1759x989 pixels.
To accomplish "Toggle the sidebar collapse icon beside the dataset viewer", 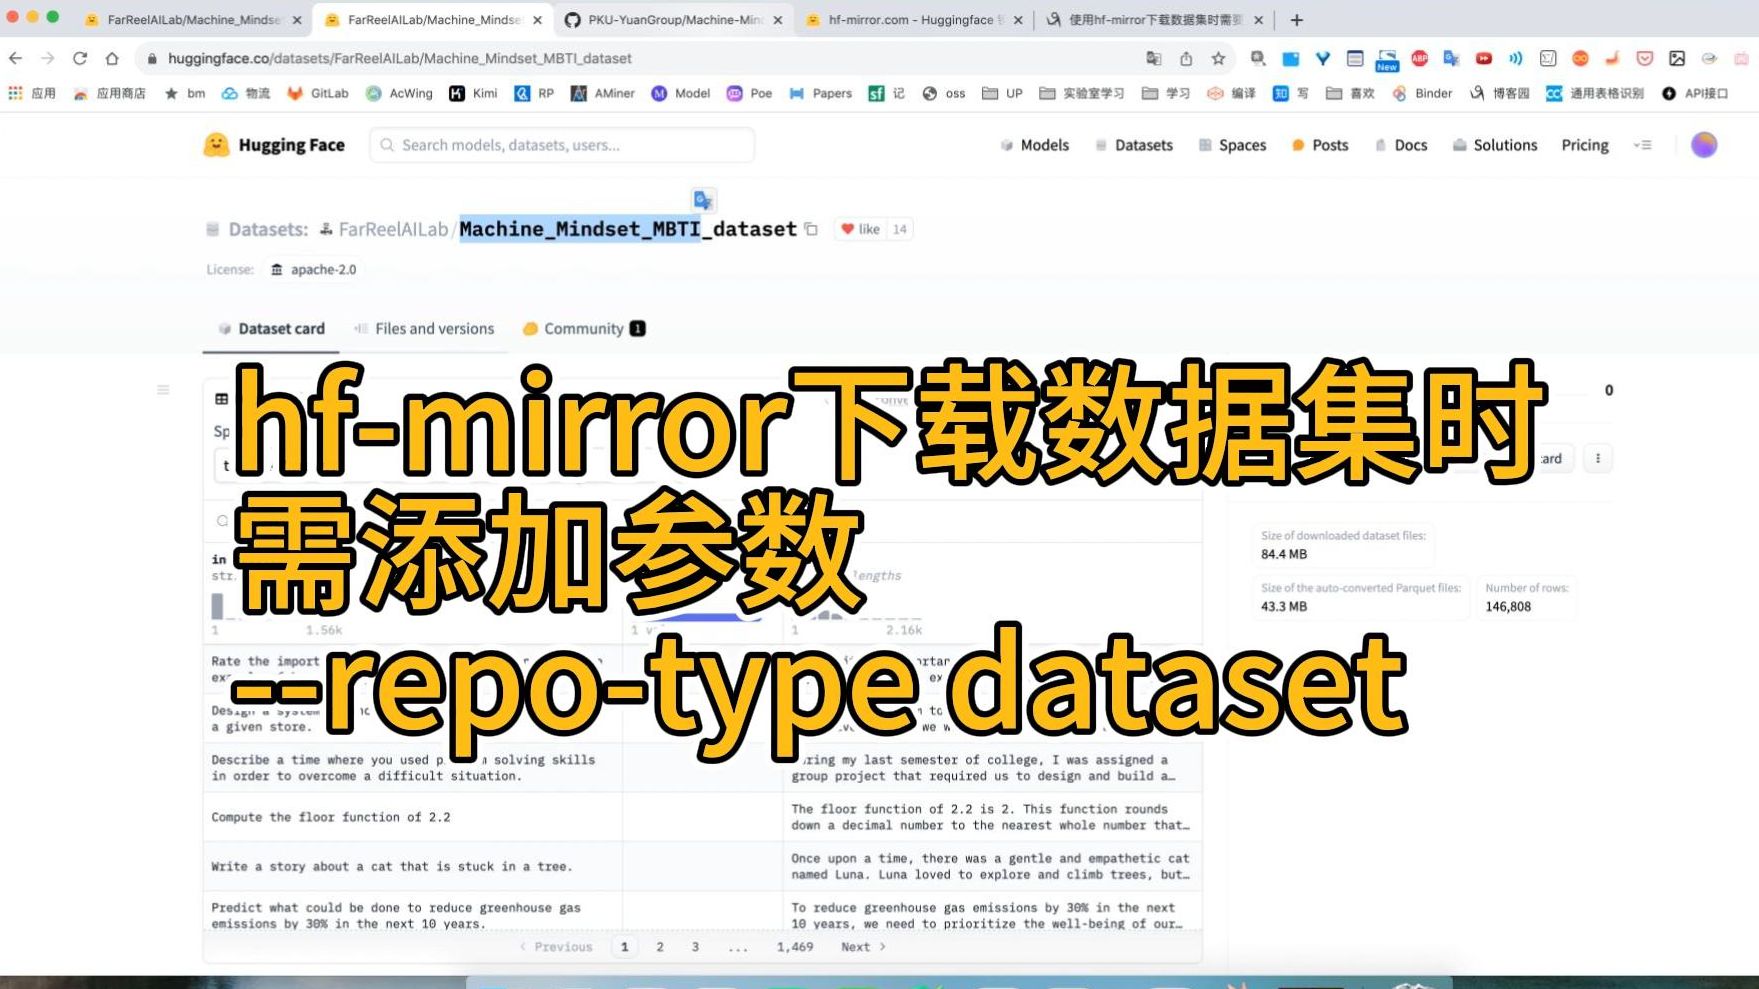I will click(163, 390).
